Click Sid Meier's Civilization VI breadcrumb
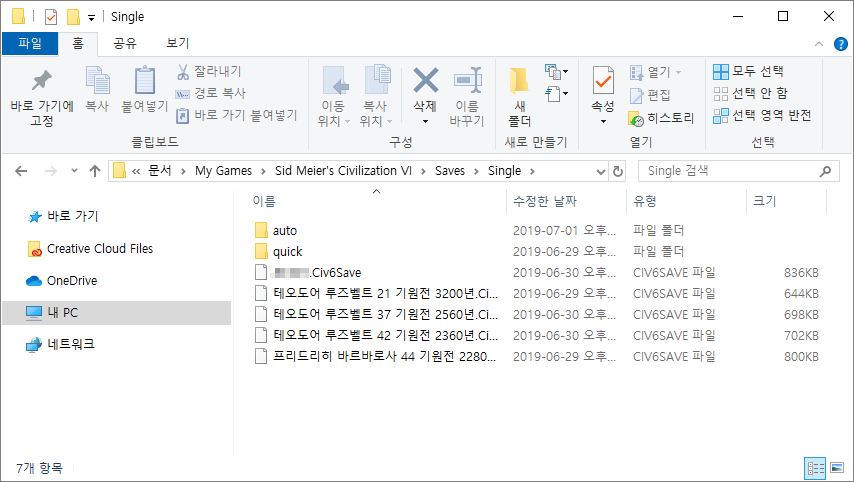The height and width of the screenshot is (482, 854). [343, 171]
